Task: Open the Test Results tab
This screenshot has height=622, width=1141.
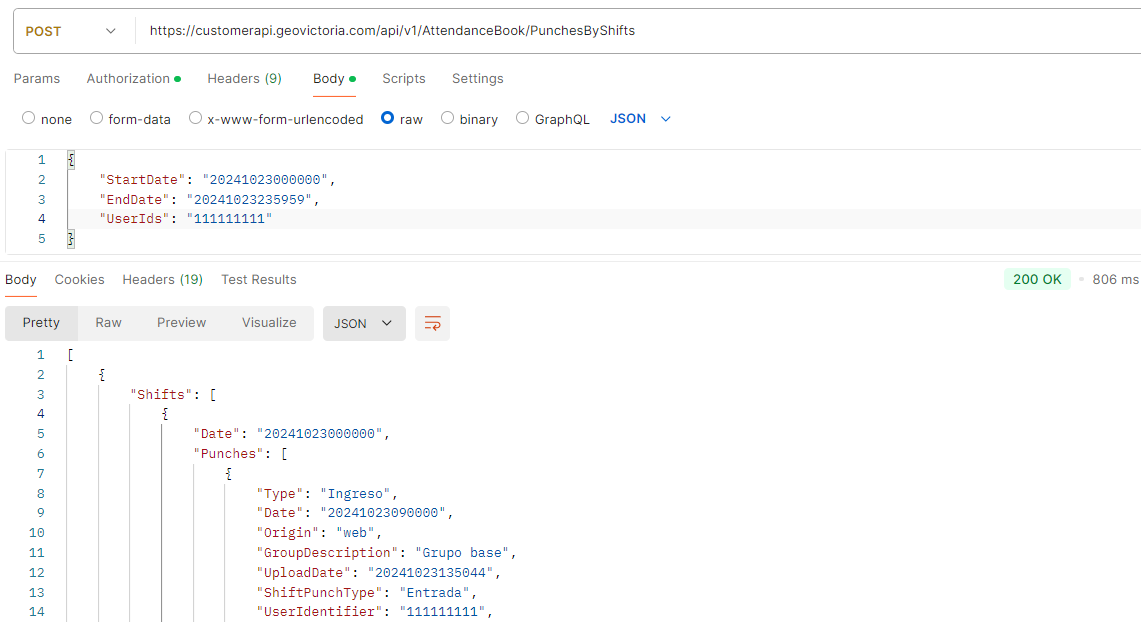Action: [258, 279]
